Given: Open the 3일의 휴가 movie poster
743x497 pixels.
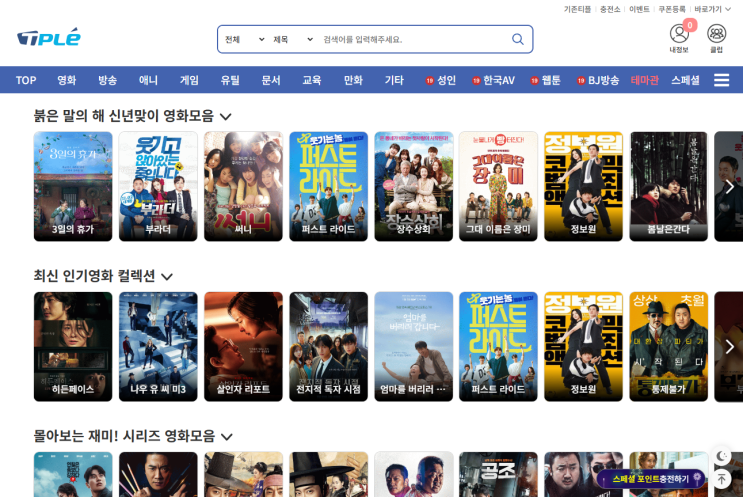Looking at the screenshot, I should pyautogui.click(x=73, y=187).
